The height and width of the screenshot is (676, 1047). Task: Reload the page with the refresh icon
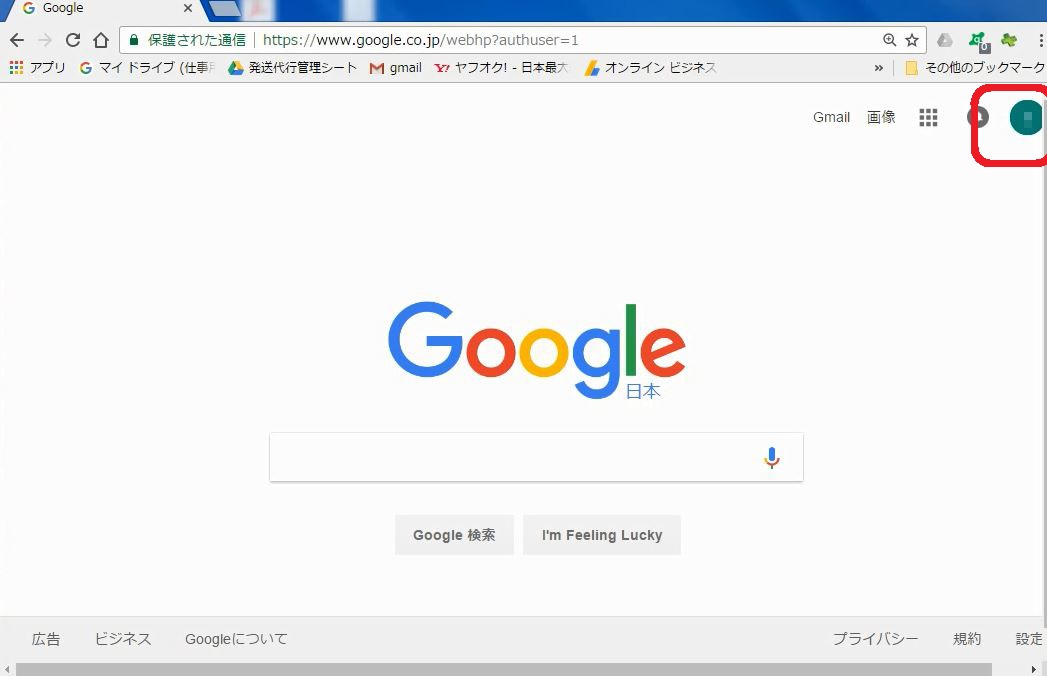pyautogui.click(x=73, y=40)
